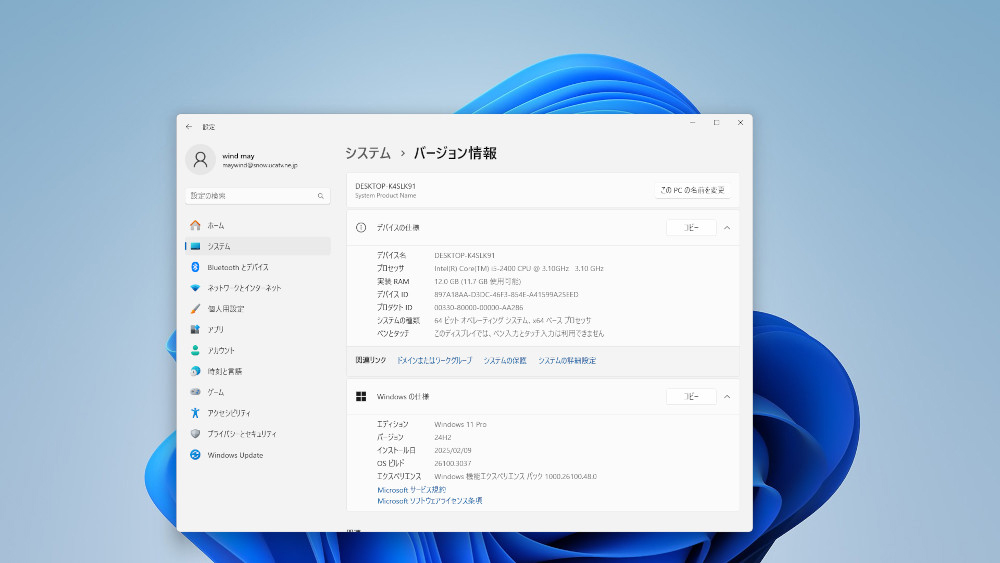Open 時刻と言語 globe clock icon
This screenshot has height=563, width=1000.
click(x=195, y=371)
